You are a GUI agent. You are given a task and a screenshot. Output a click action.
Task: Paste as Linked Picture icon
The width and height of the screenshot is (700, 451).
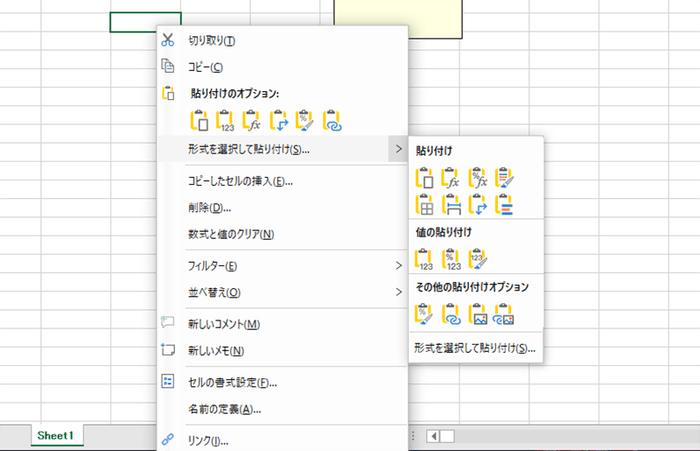pos(506,314)
